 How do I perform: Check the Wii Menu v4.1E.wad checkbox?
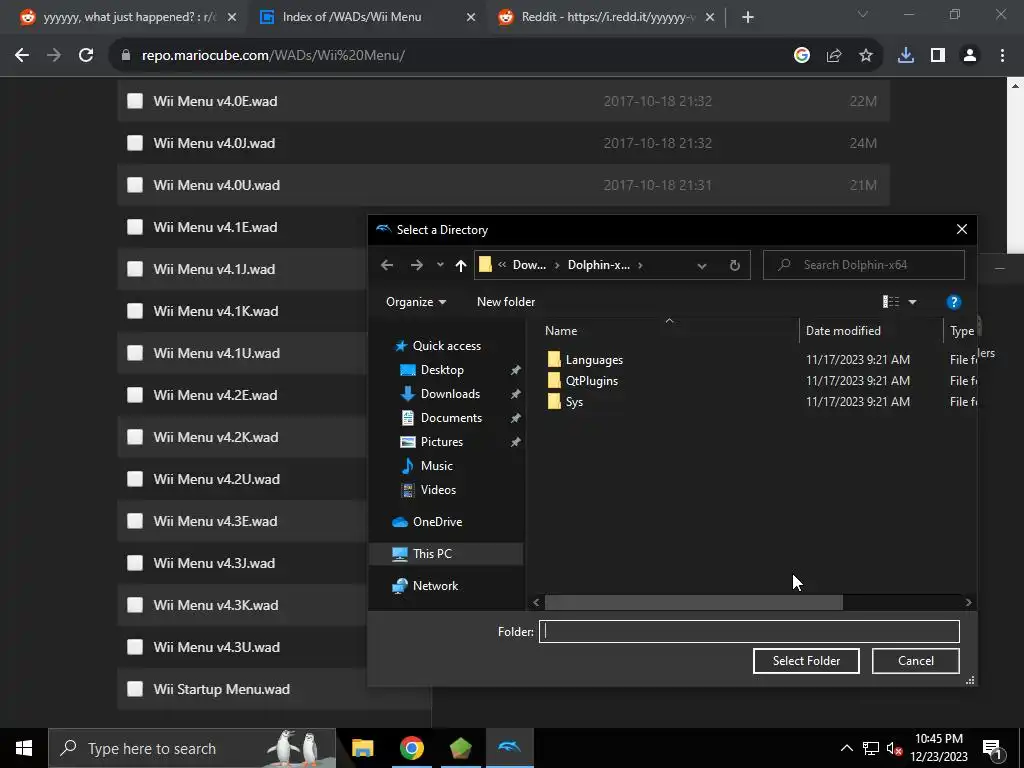coord(135,227)
